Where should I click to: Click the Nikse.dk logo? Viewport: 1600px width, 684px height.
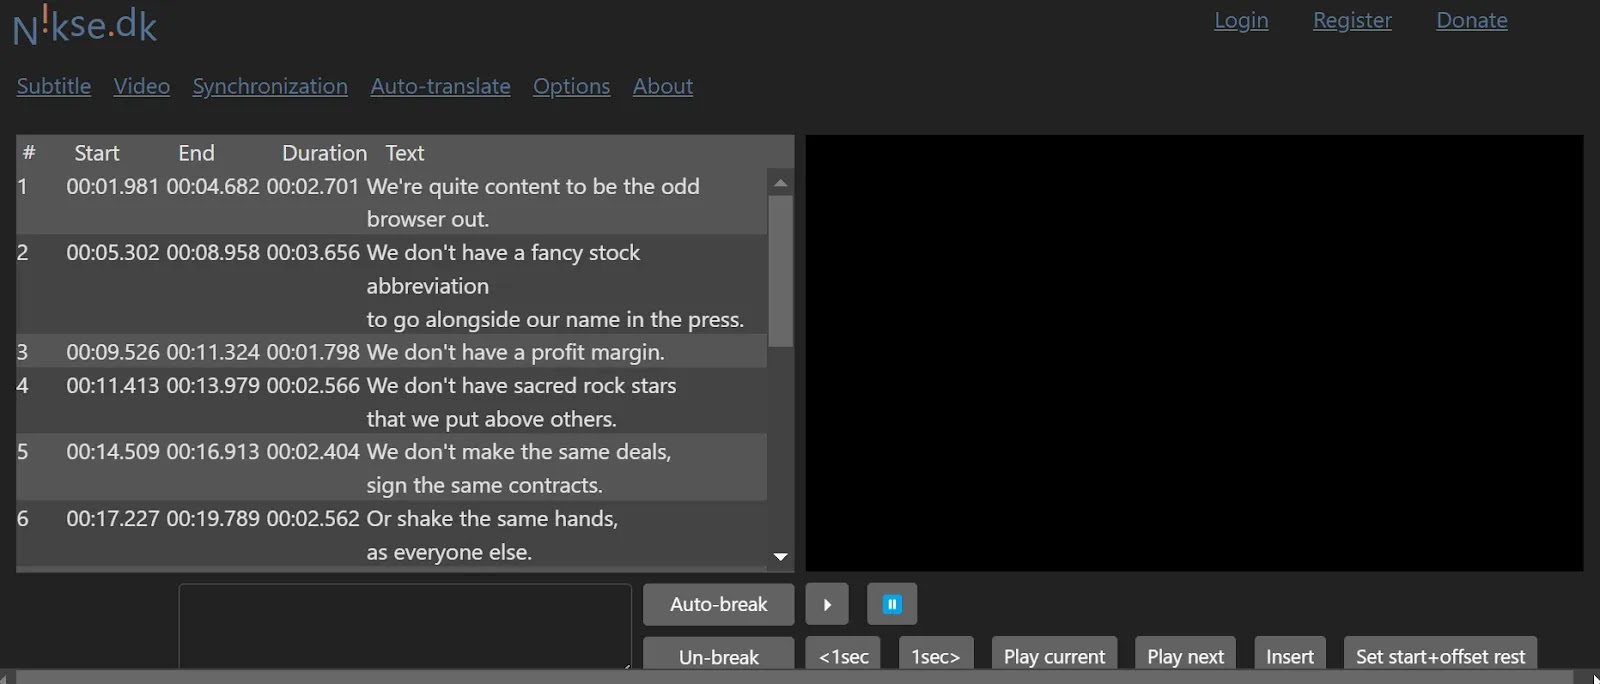(x=85, y=25)
